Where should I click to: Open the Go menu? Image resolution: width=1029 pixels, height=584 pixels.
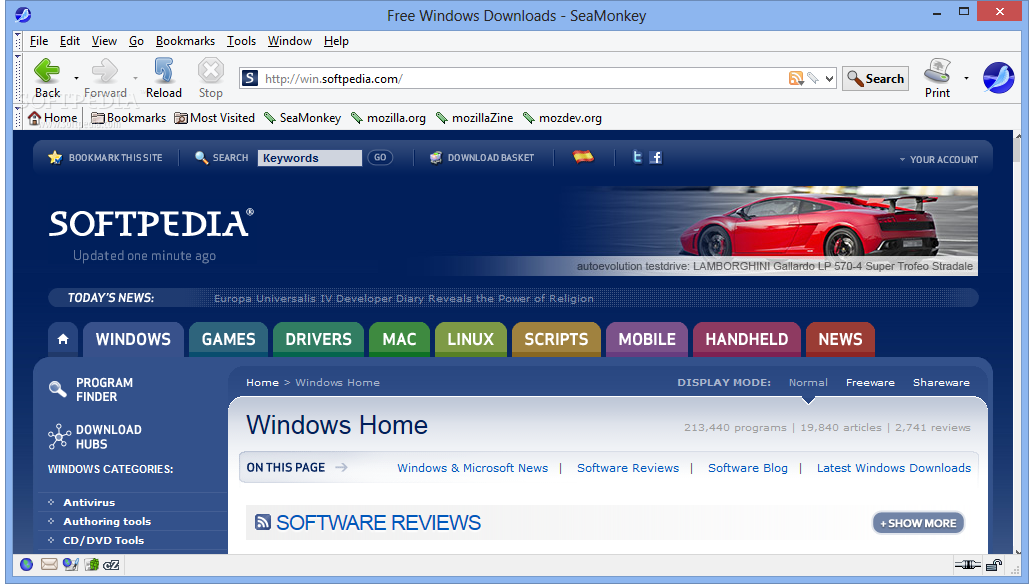[136, 41]
